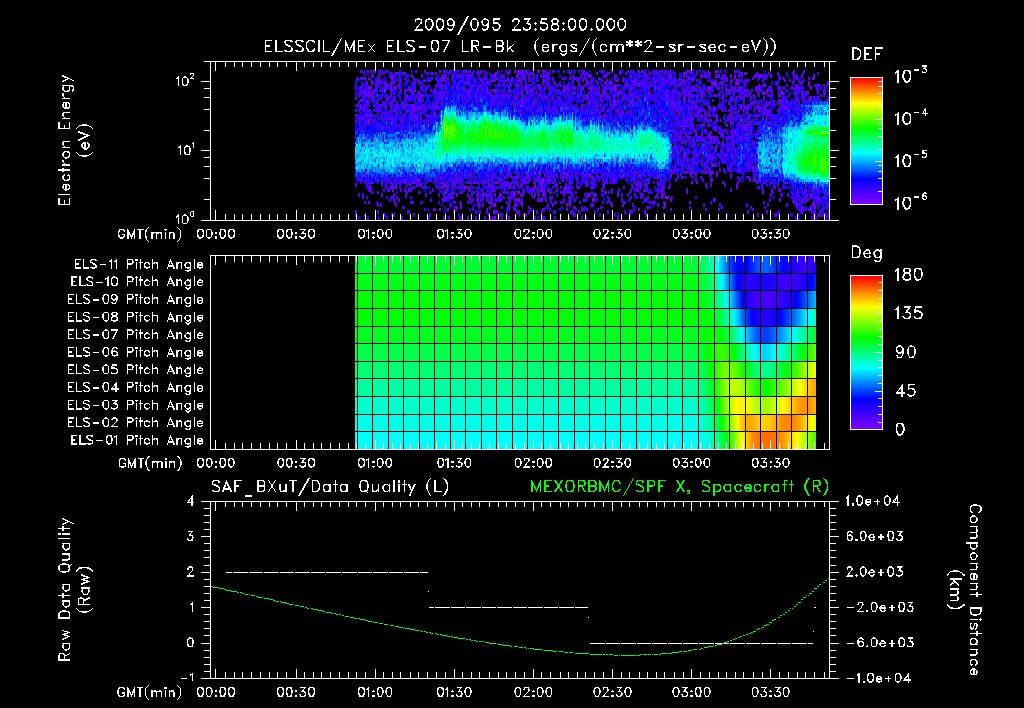Click ELS-02 Pitch Angle row label

coord(135,423)
